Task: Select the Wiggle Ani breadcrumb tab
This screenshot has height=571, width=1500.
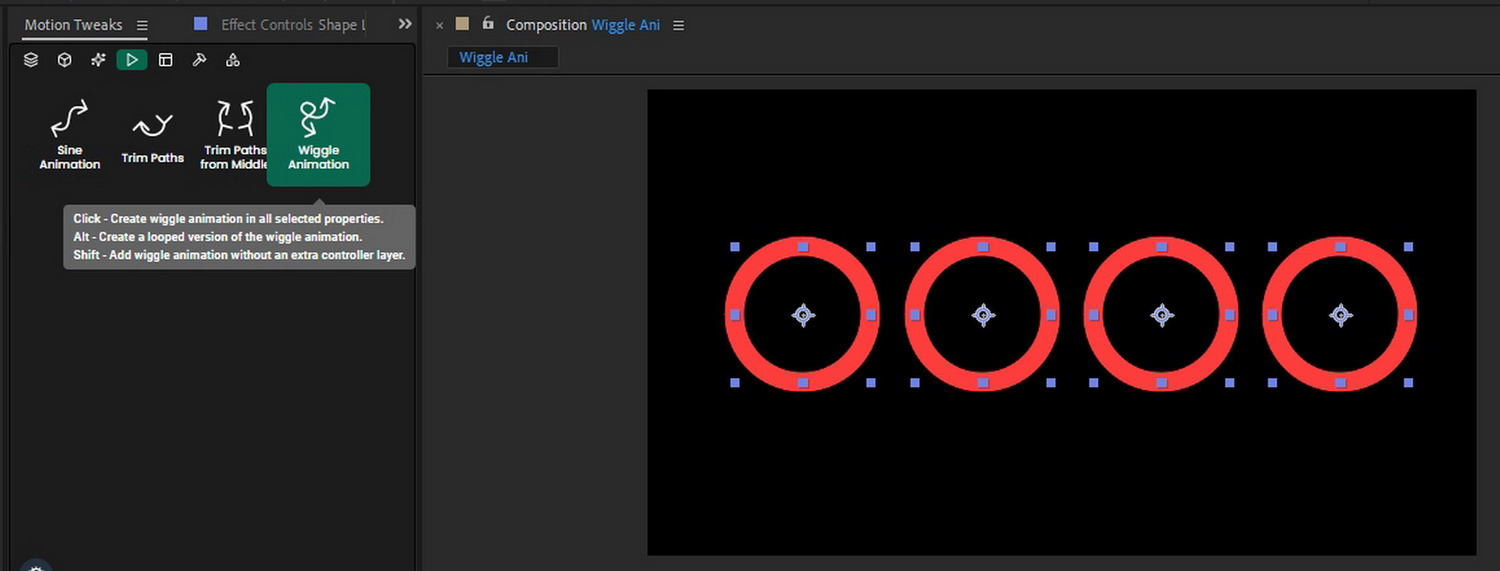Action: pyautogui.click(x=502, y=57)
